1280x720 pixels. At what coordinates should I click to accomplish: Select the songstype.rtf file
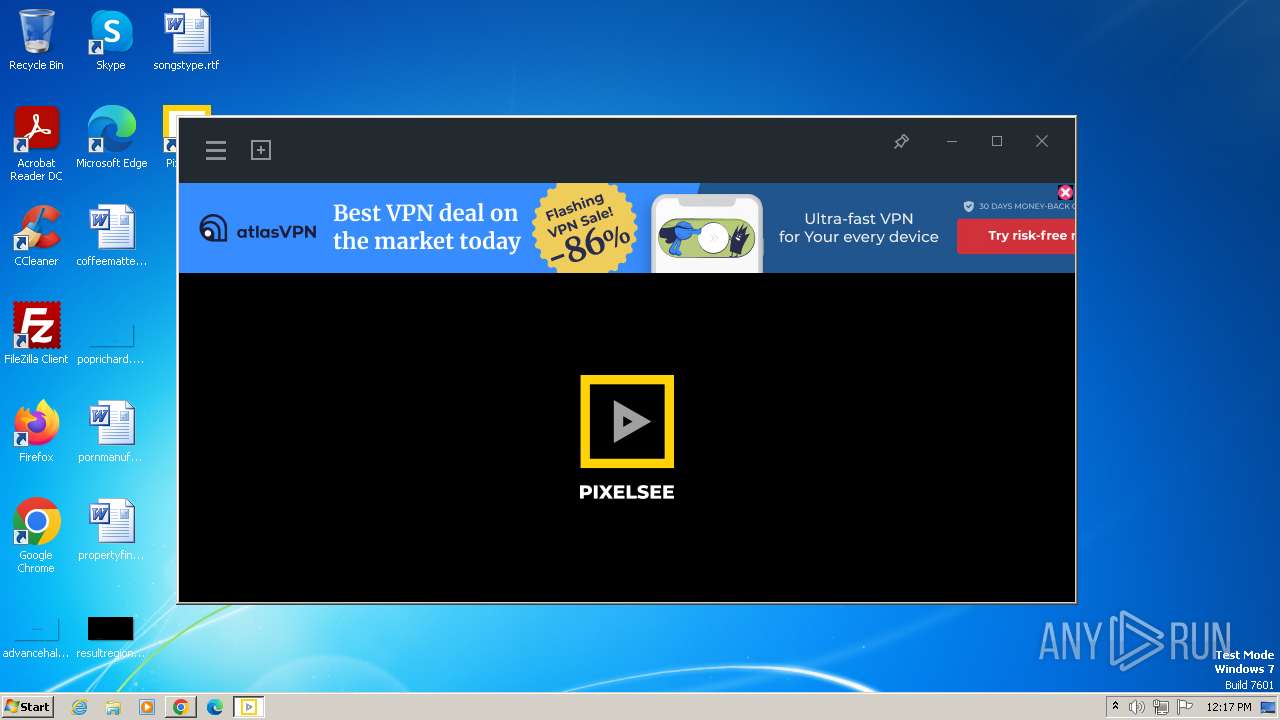(x=186, y=40)
